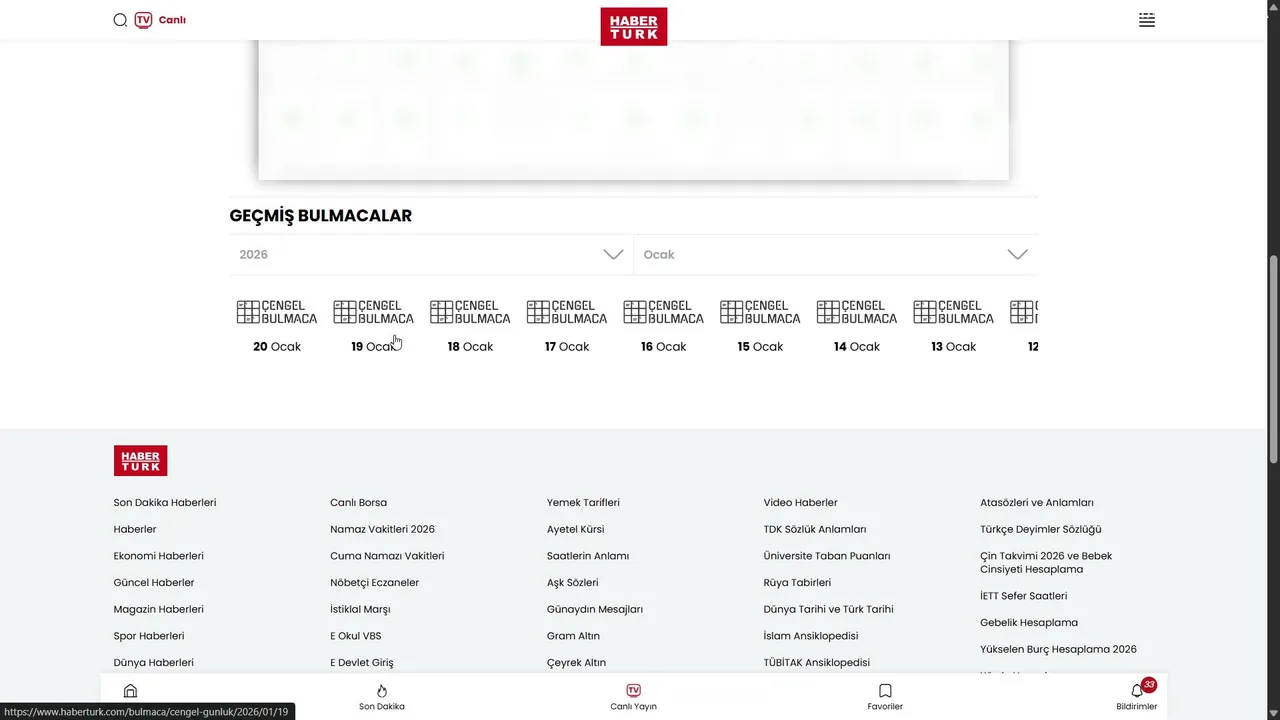Viewport: 1280px width, 720px height.
Task: Open the 16 Ocak Çengel Bulmaca puzzle
Action: 663,325
